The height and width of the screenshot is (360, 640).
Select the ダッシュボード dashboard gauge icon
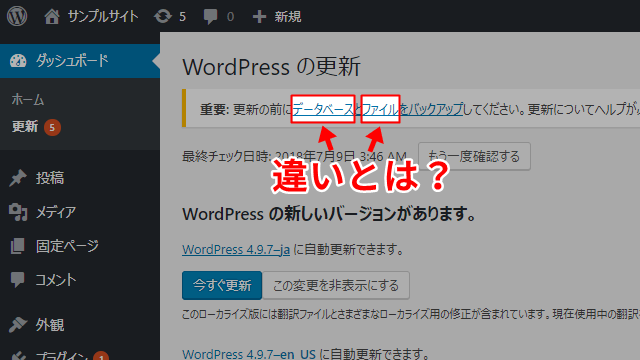[x=18, y=61]
